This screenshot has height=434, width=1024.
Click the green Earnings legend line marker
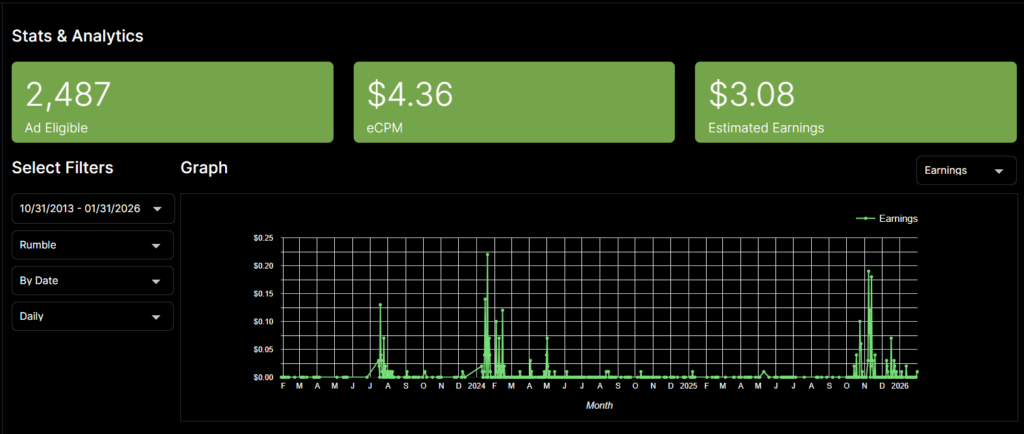click(865, 218)
